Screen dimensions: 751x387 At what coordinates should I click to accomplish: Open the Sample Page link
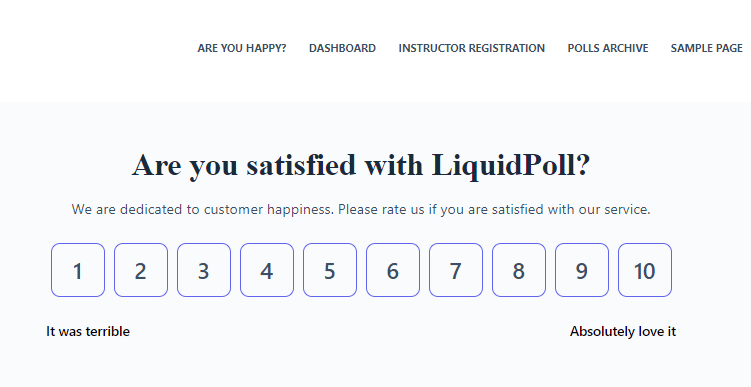(x=706, y=48)
